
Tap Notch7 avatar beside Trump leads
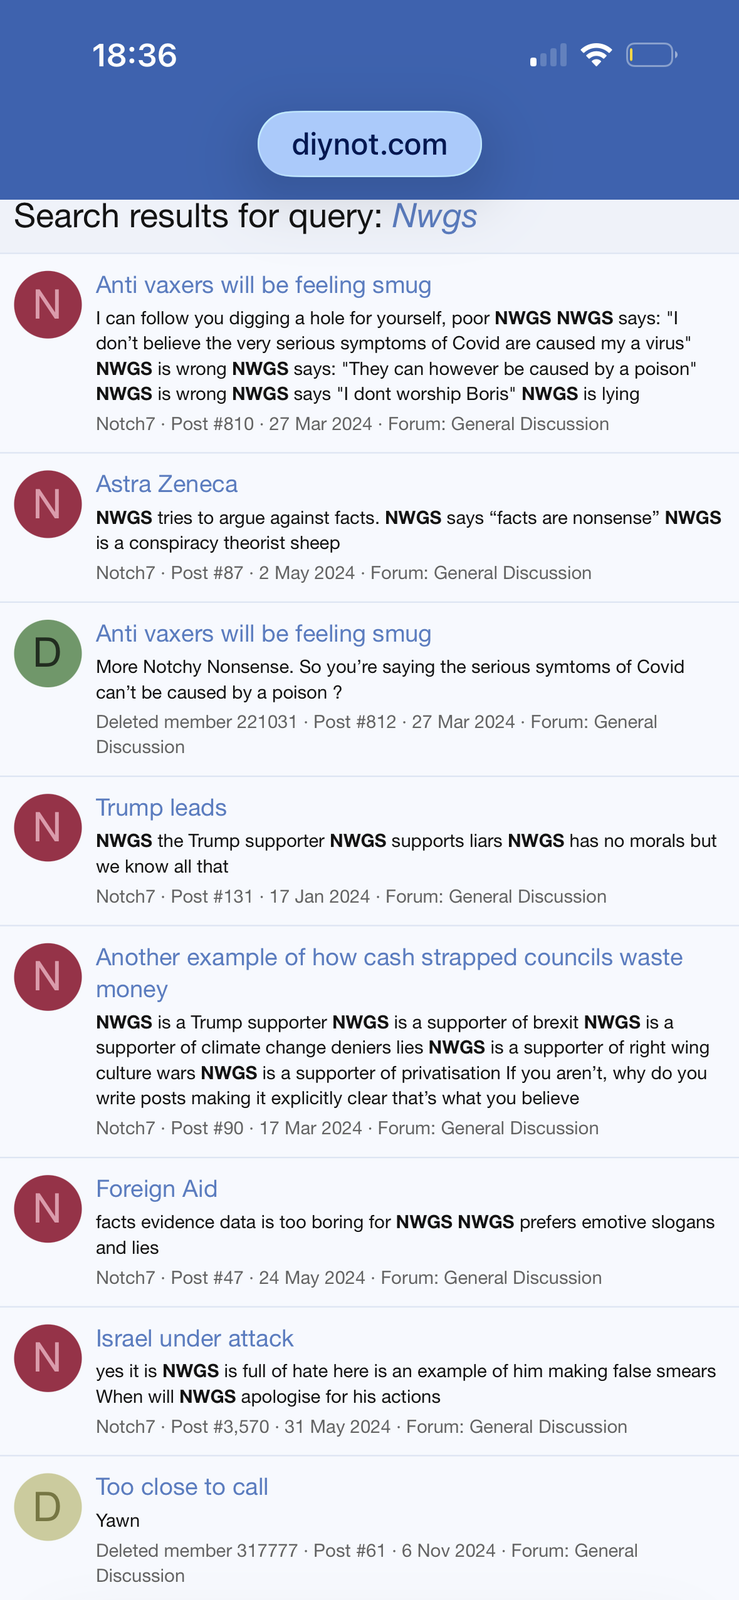[47, 827]
